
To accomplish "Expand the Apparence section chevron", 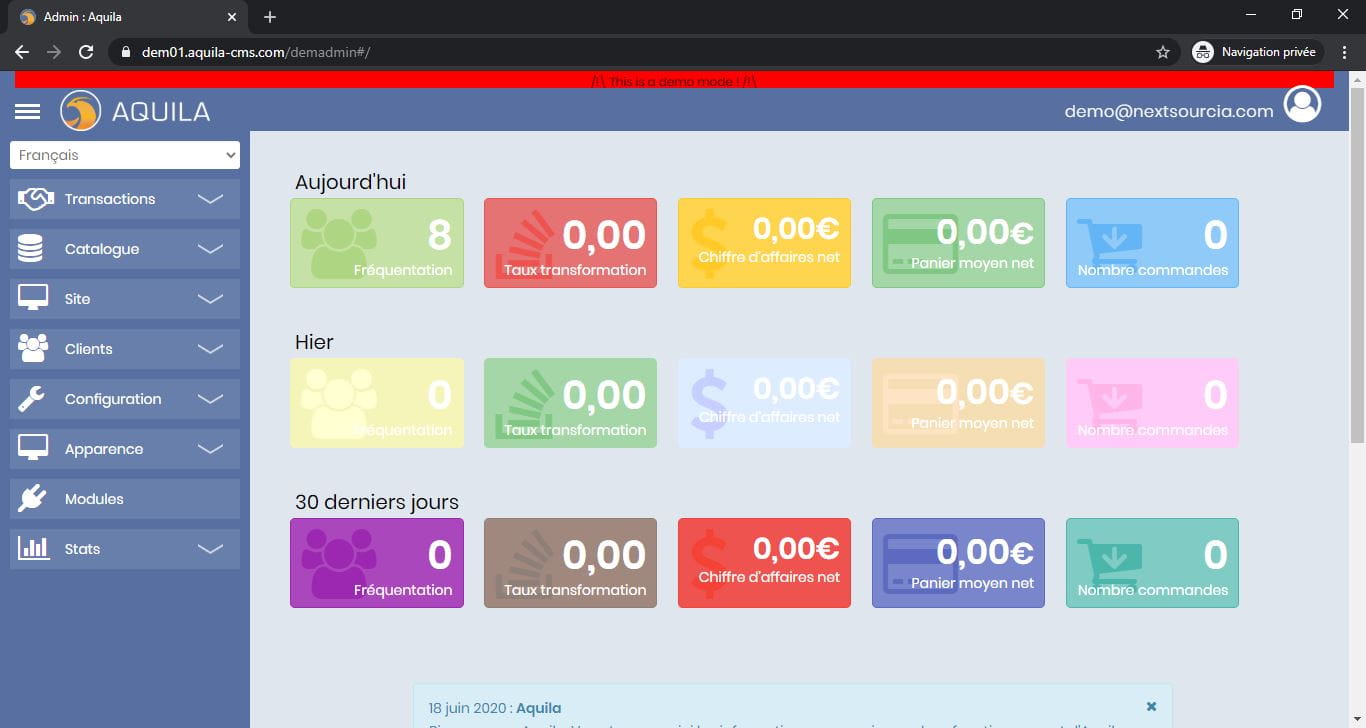I will coord(210,448).
